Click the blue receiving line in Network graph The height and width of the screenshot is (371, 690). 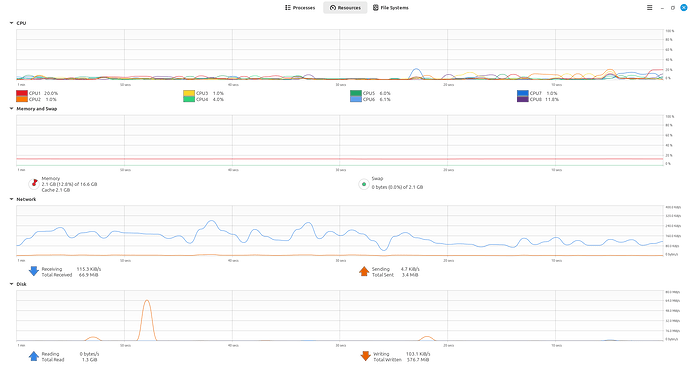pos(340,235)
